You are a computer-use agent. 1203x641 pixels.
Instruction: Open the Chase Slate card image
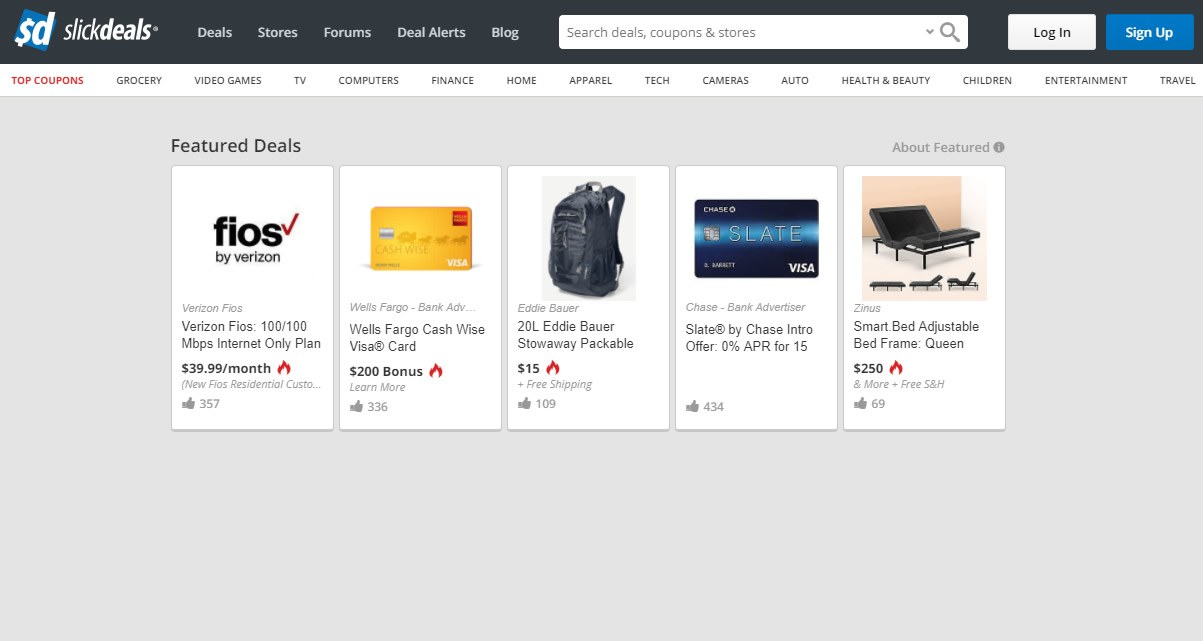click(x=756, y=238)
